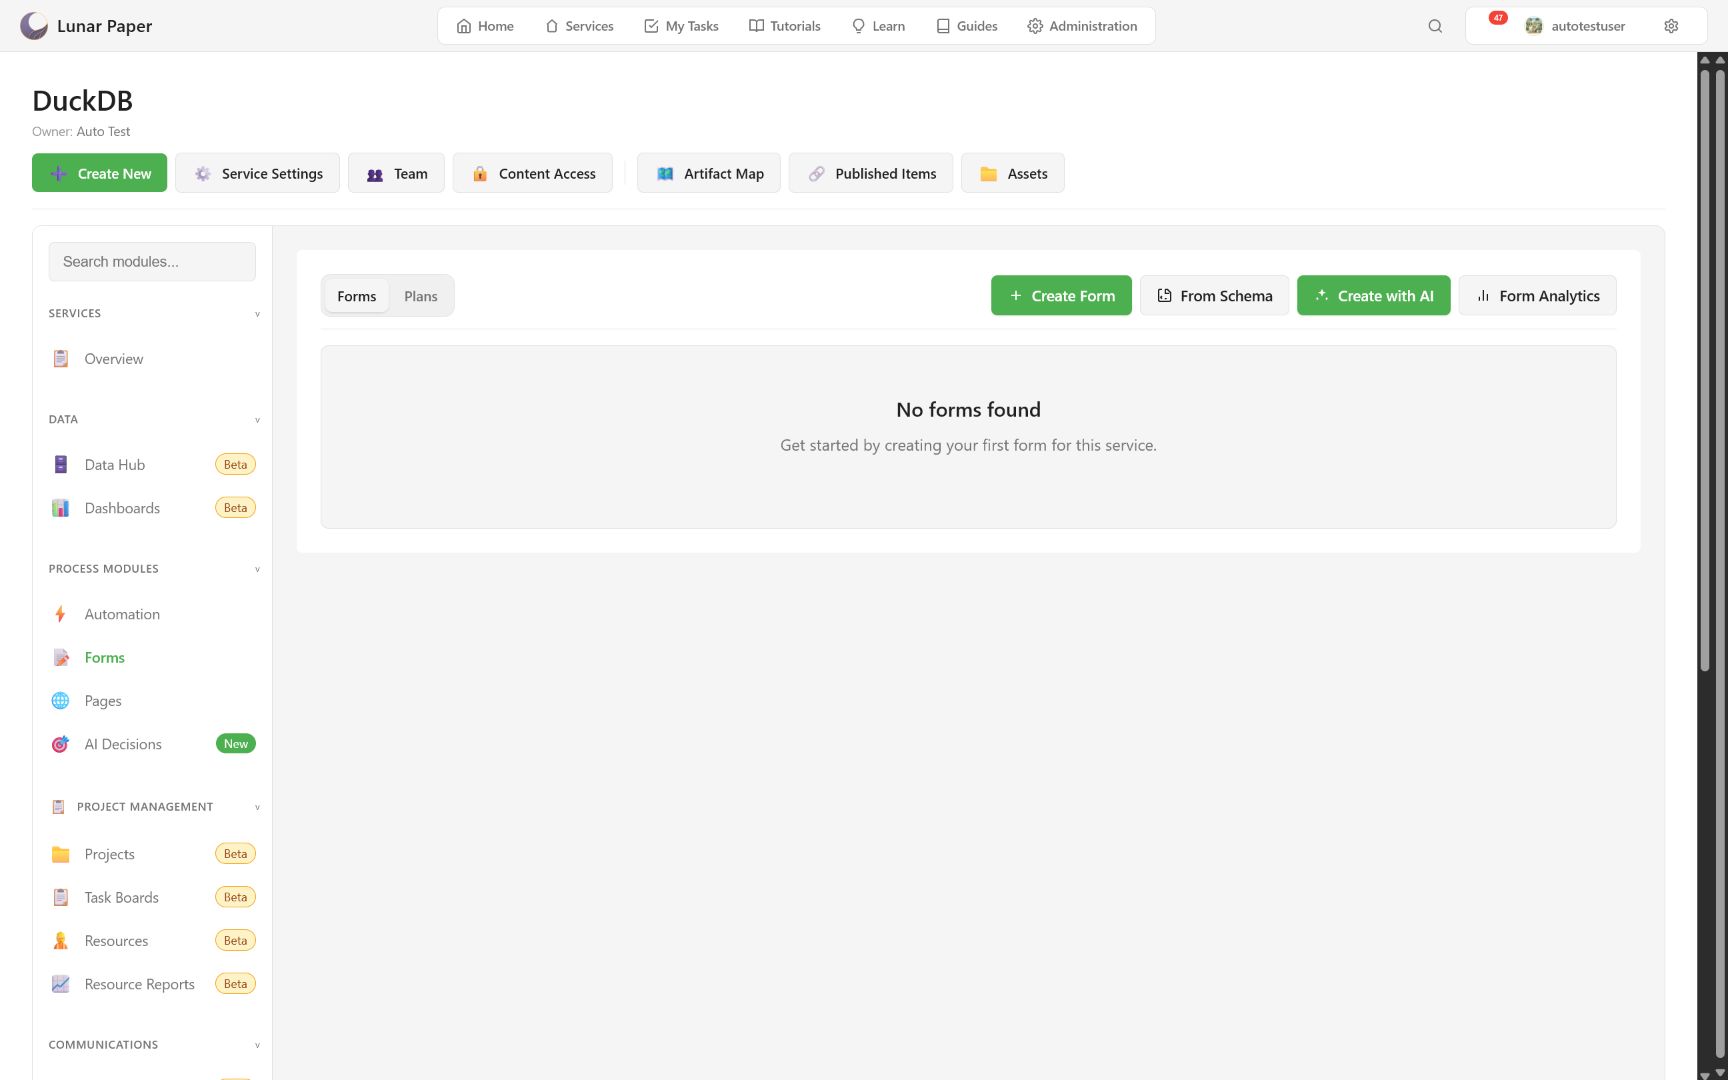Click the Resources person icon

coord(61,941)
